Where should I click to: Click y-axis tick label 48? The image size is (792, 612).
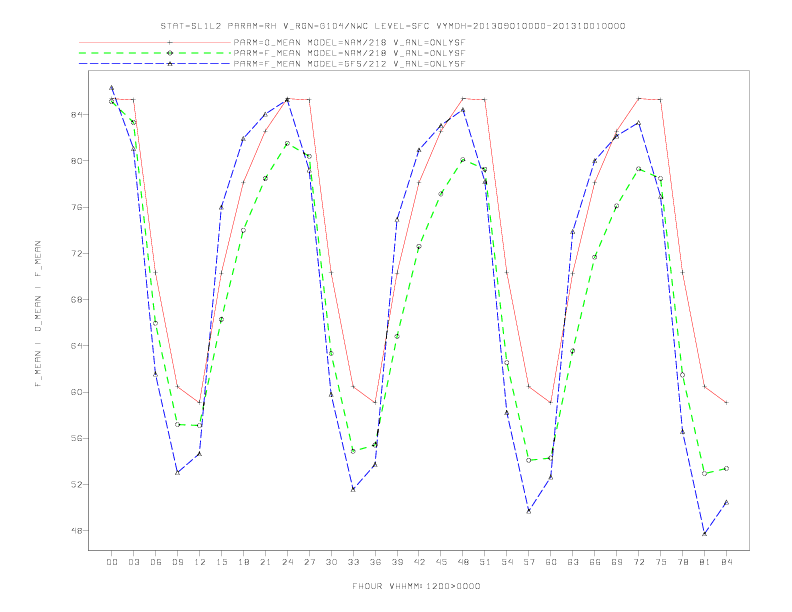[76, 531]
